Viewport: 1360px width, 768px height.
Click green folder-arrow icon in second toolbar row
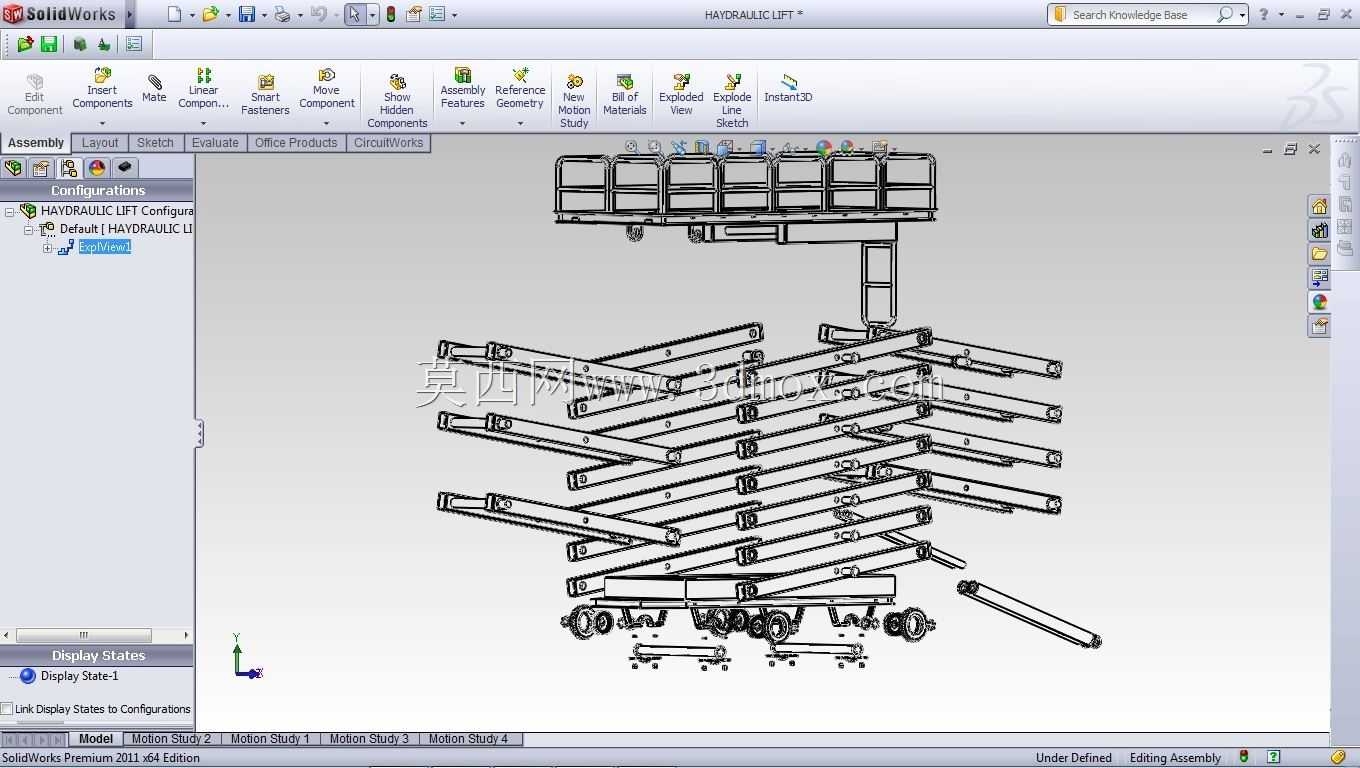coord(25,44)
